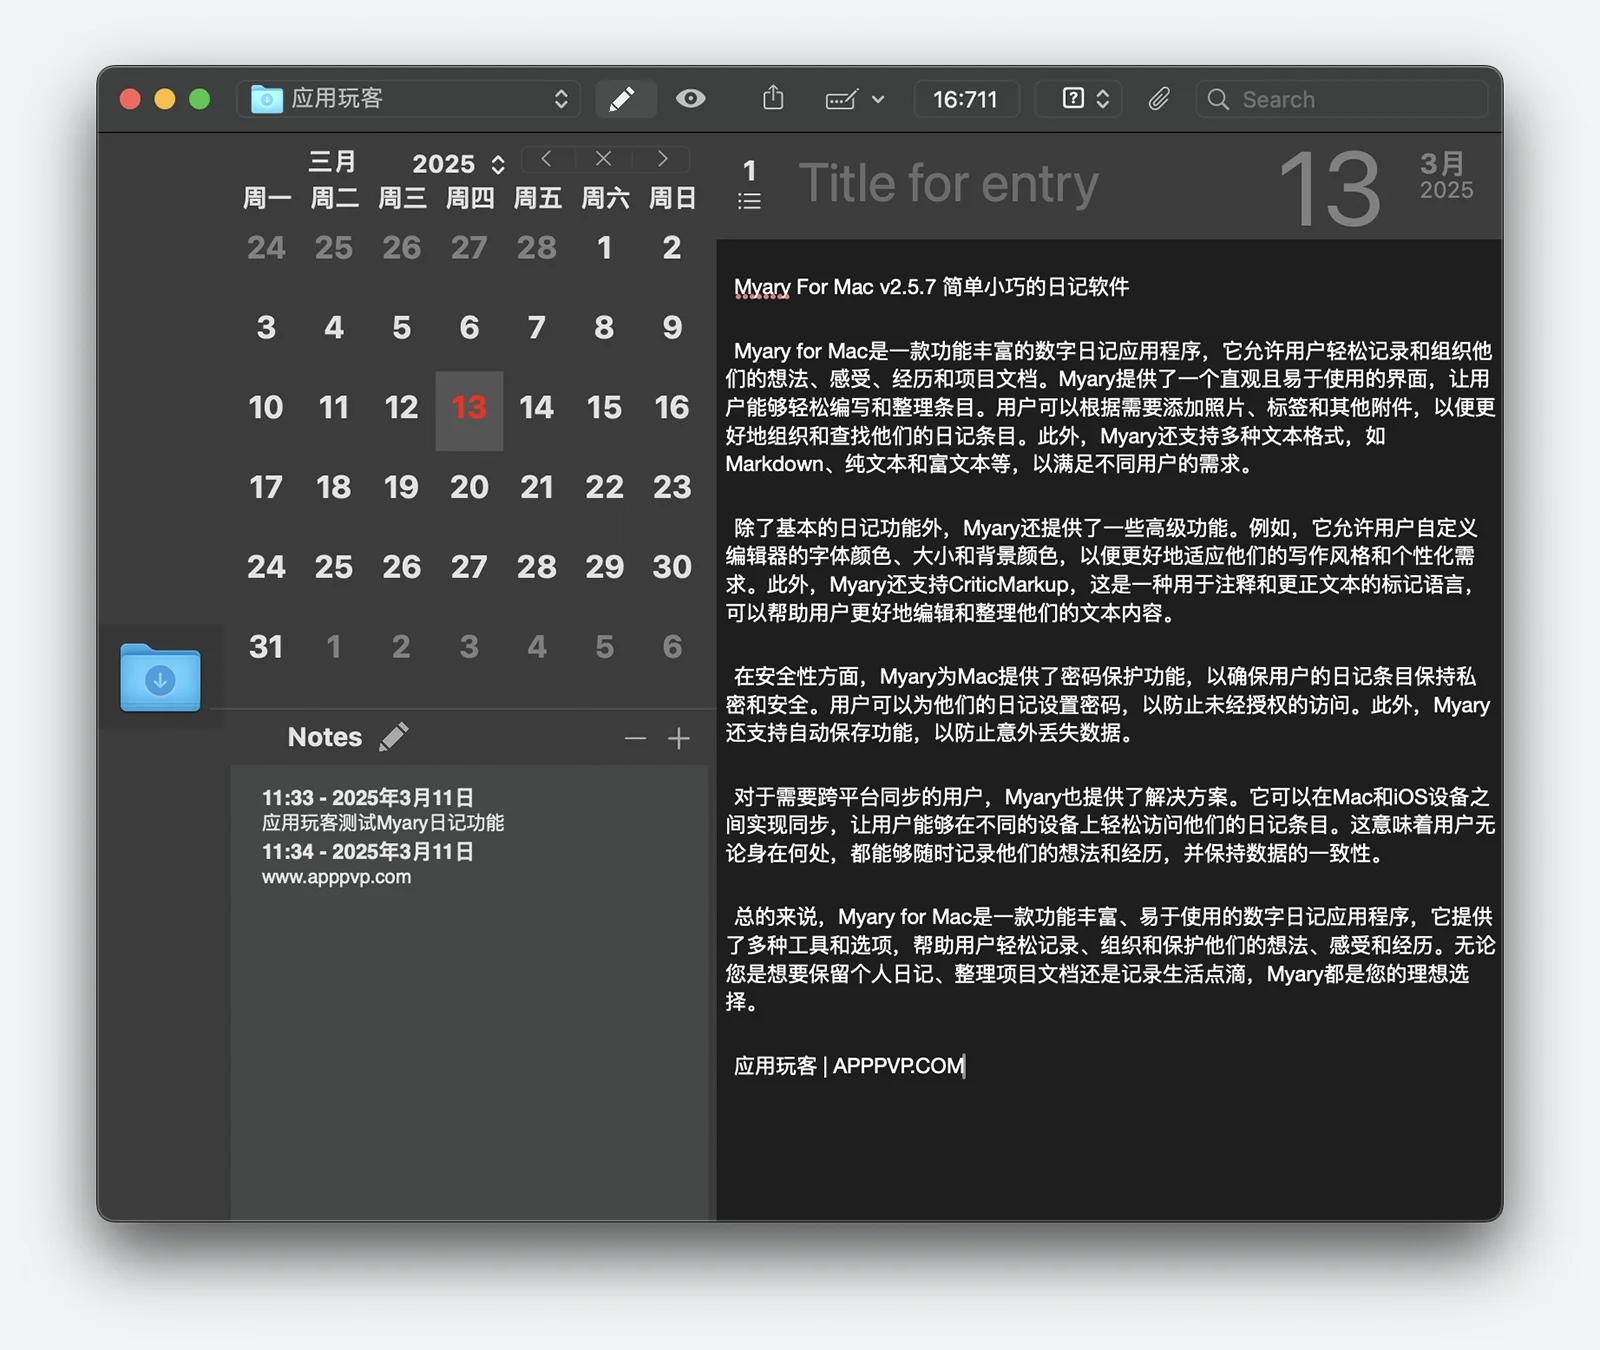This screenshot has width=1600, height=1350.
Task: Select March 20 in the calendar
Action: pyautogui.click(x=469, y=487)
